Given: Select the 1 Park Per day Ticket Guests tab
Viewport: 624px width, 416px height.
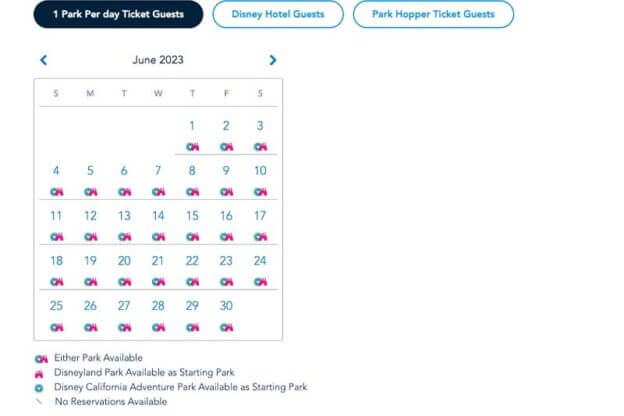Looking at the screenshot, I should click(117, 15).
